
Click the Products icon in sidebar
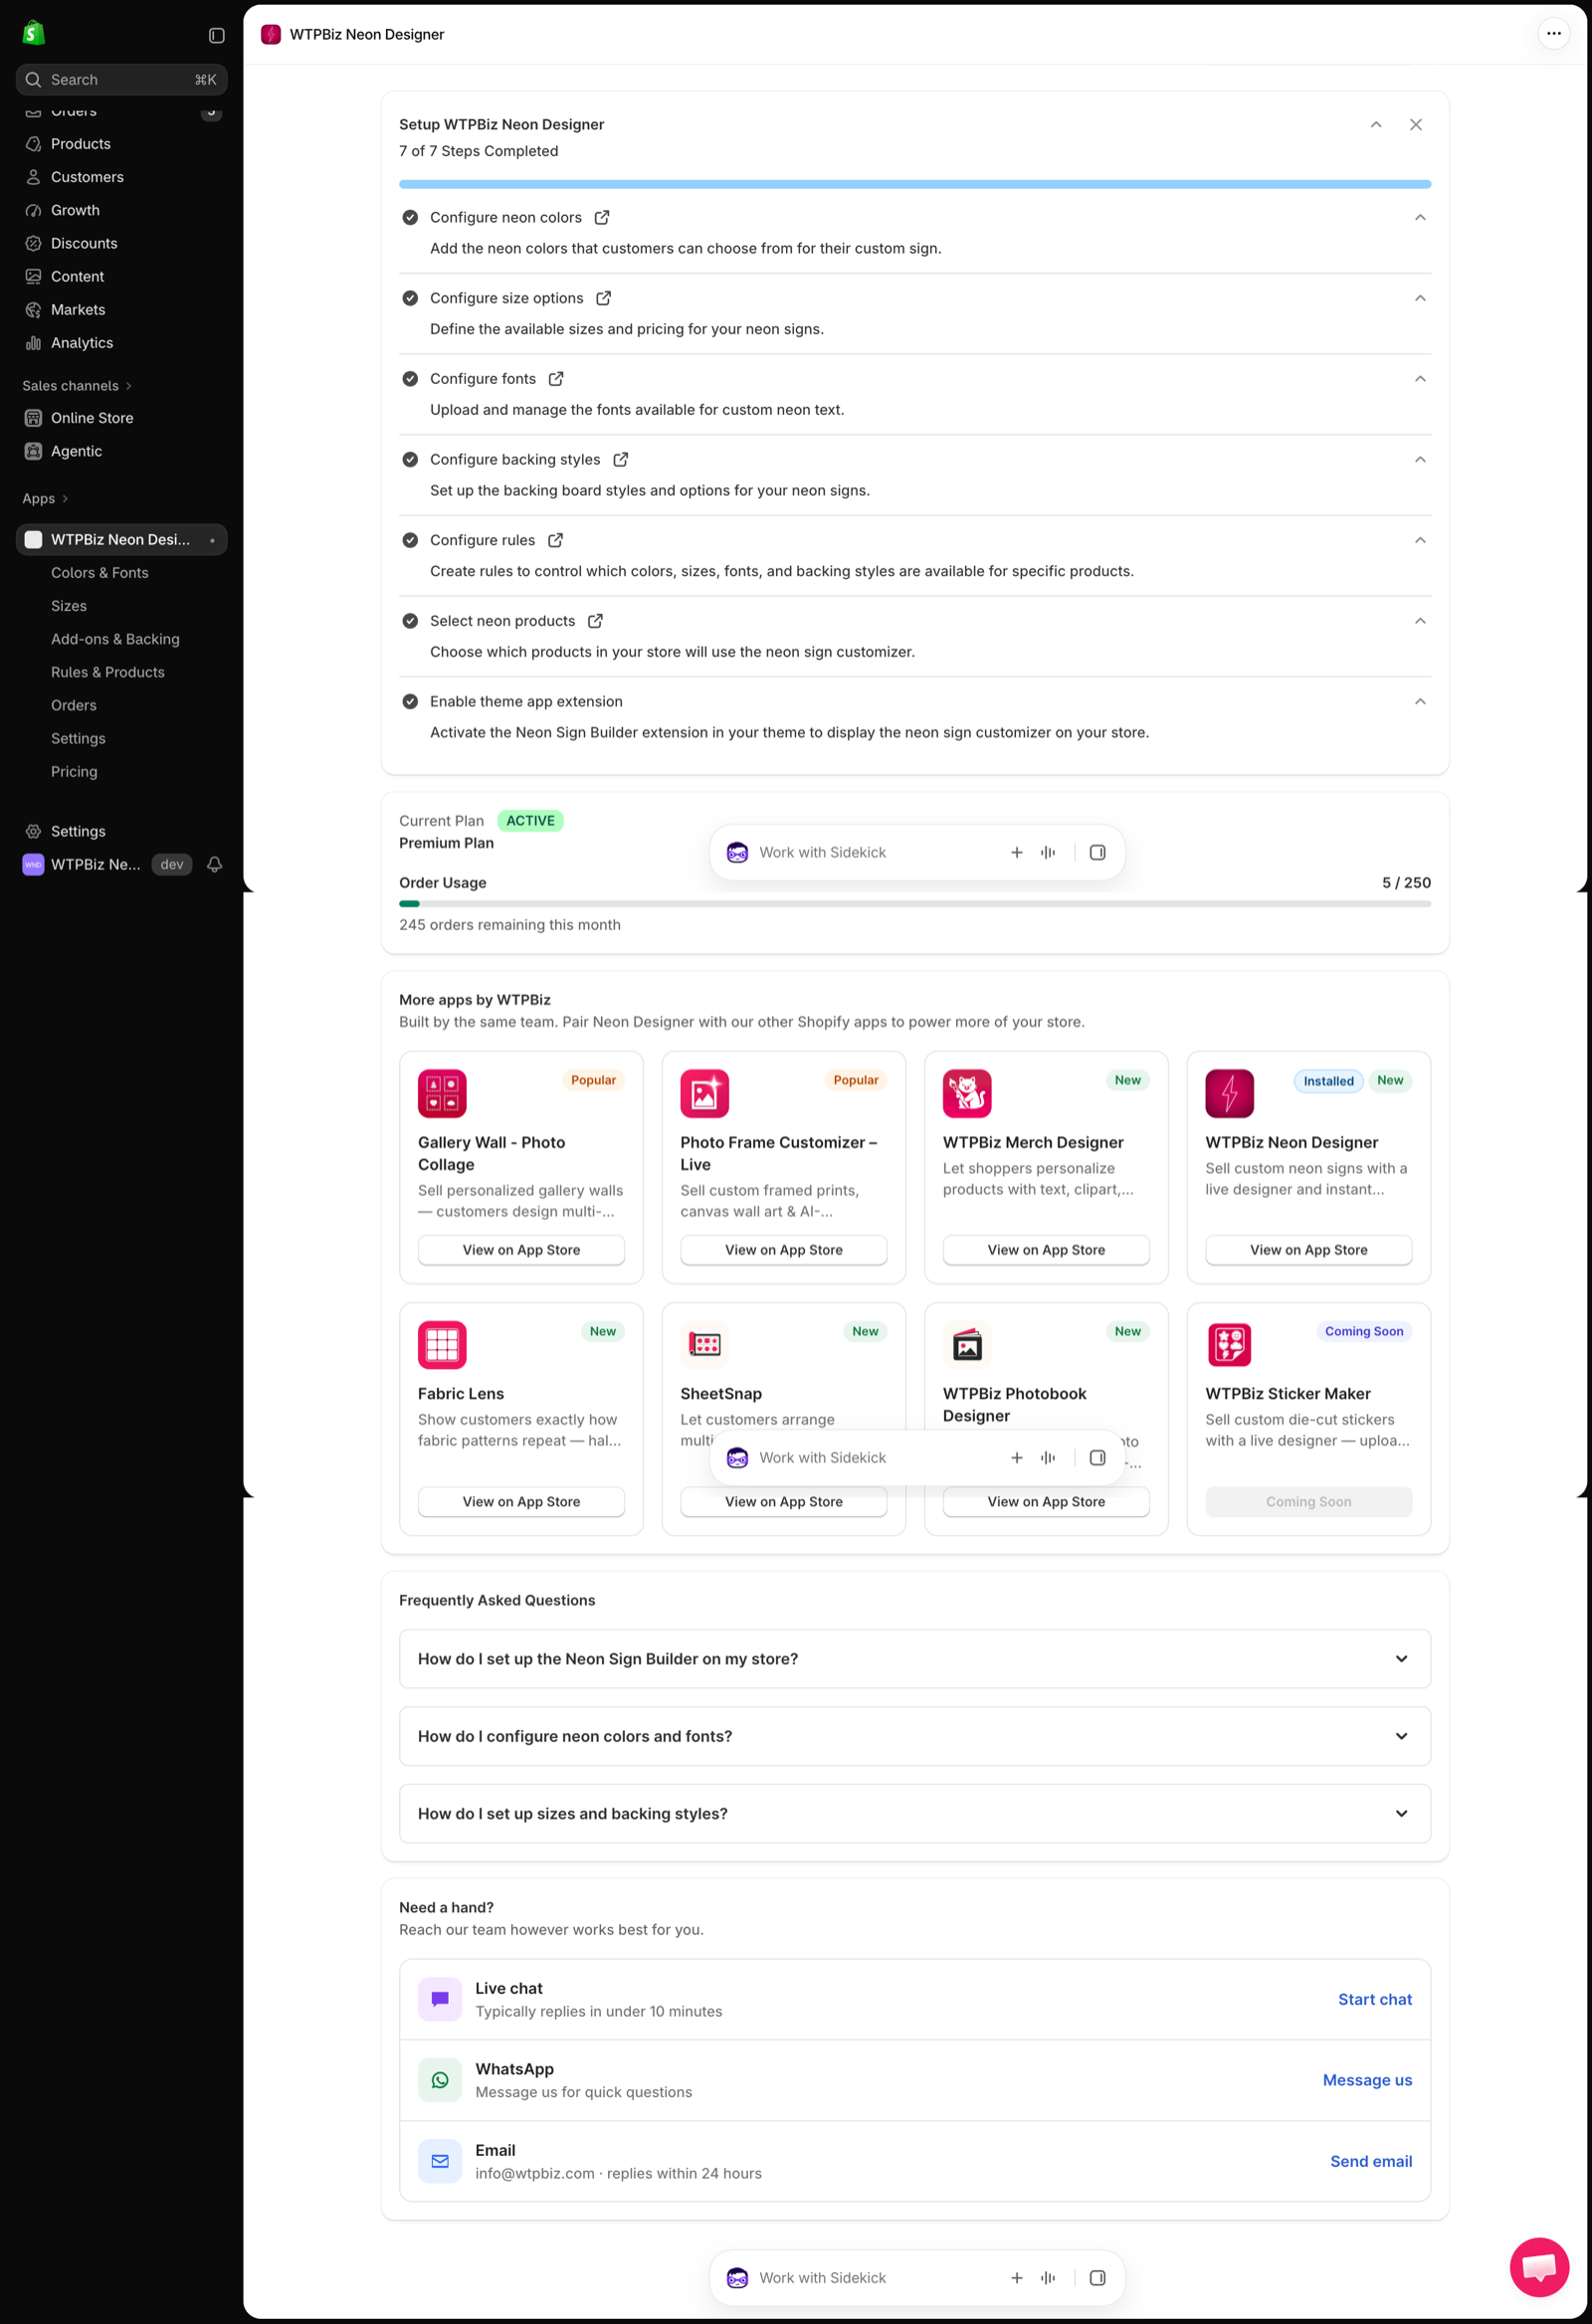(x=33, y=144)
